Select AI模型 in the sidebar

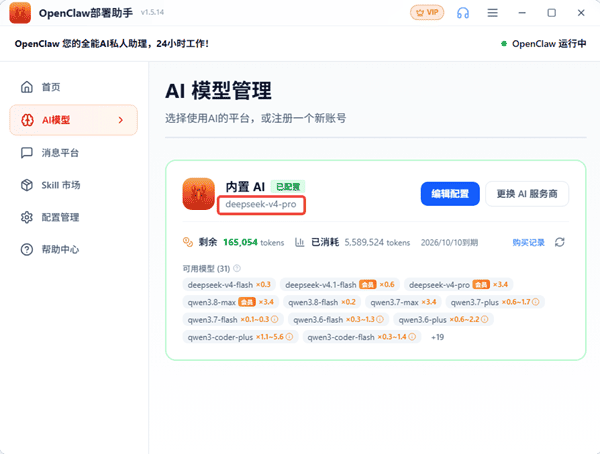pos(73,120)
